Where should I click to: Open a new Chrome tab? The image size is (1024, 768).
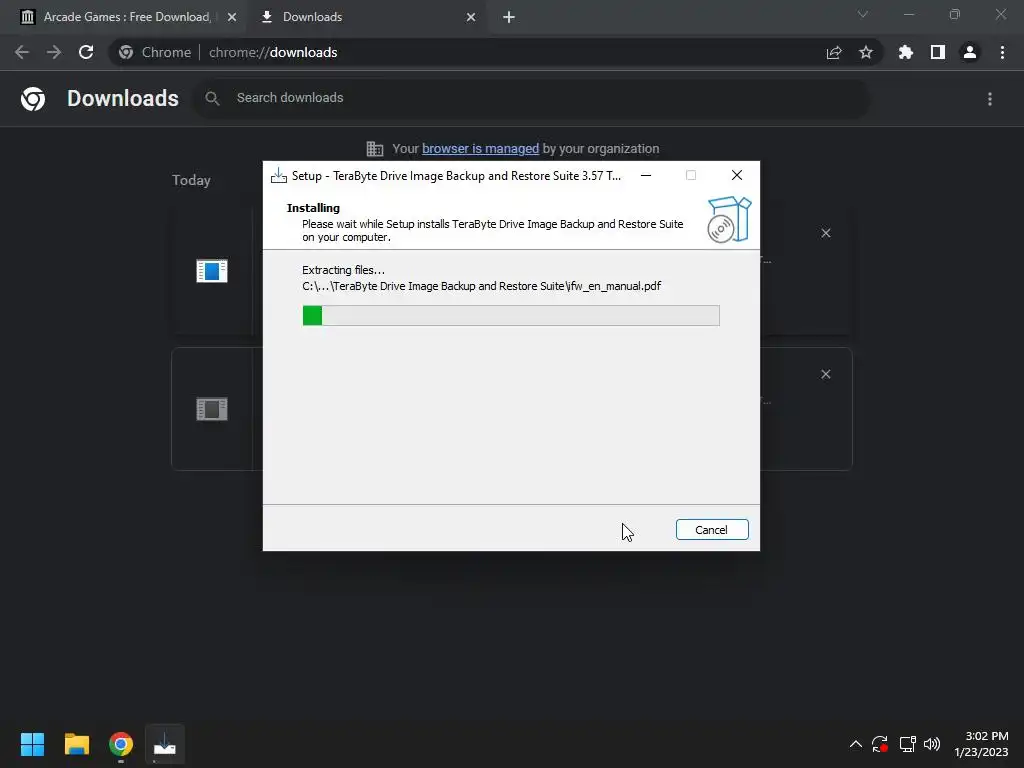[509, 17]
